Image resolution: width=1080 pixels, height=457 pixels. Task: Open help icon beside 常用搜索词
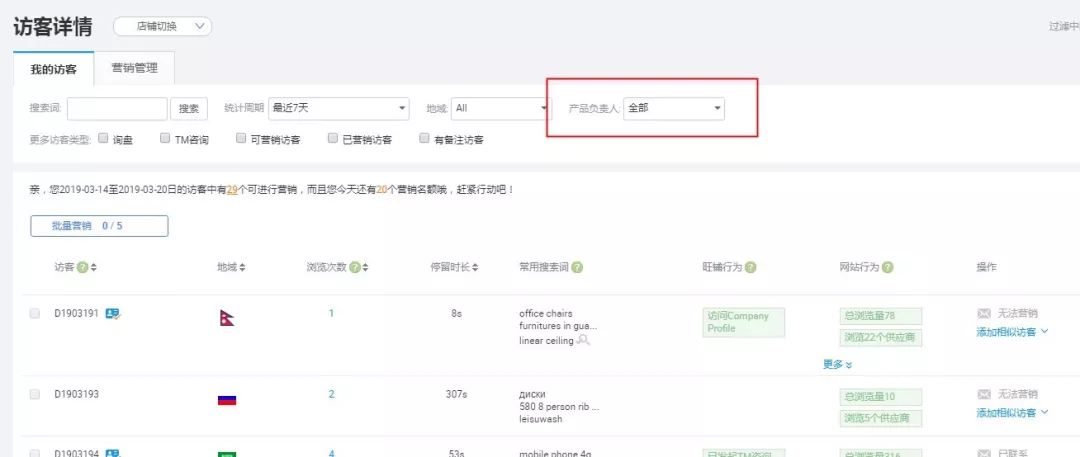pyautogui.click(x=577, y=267)
